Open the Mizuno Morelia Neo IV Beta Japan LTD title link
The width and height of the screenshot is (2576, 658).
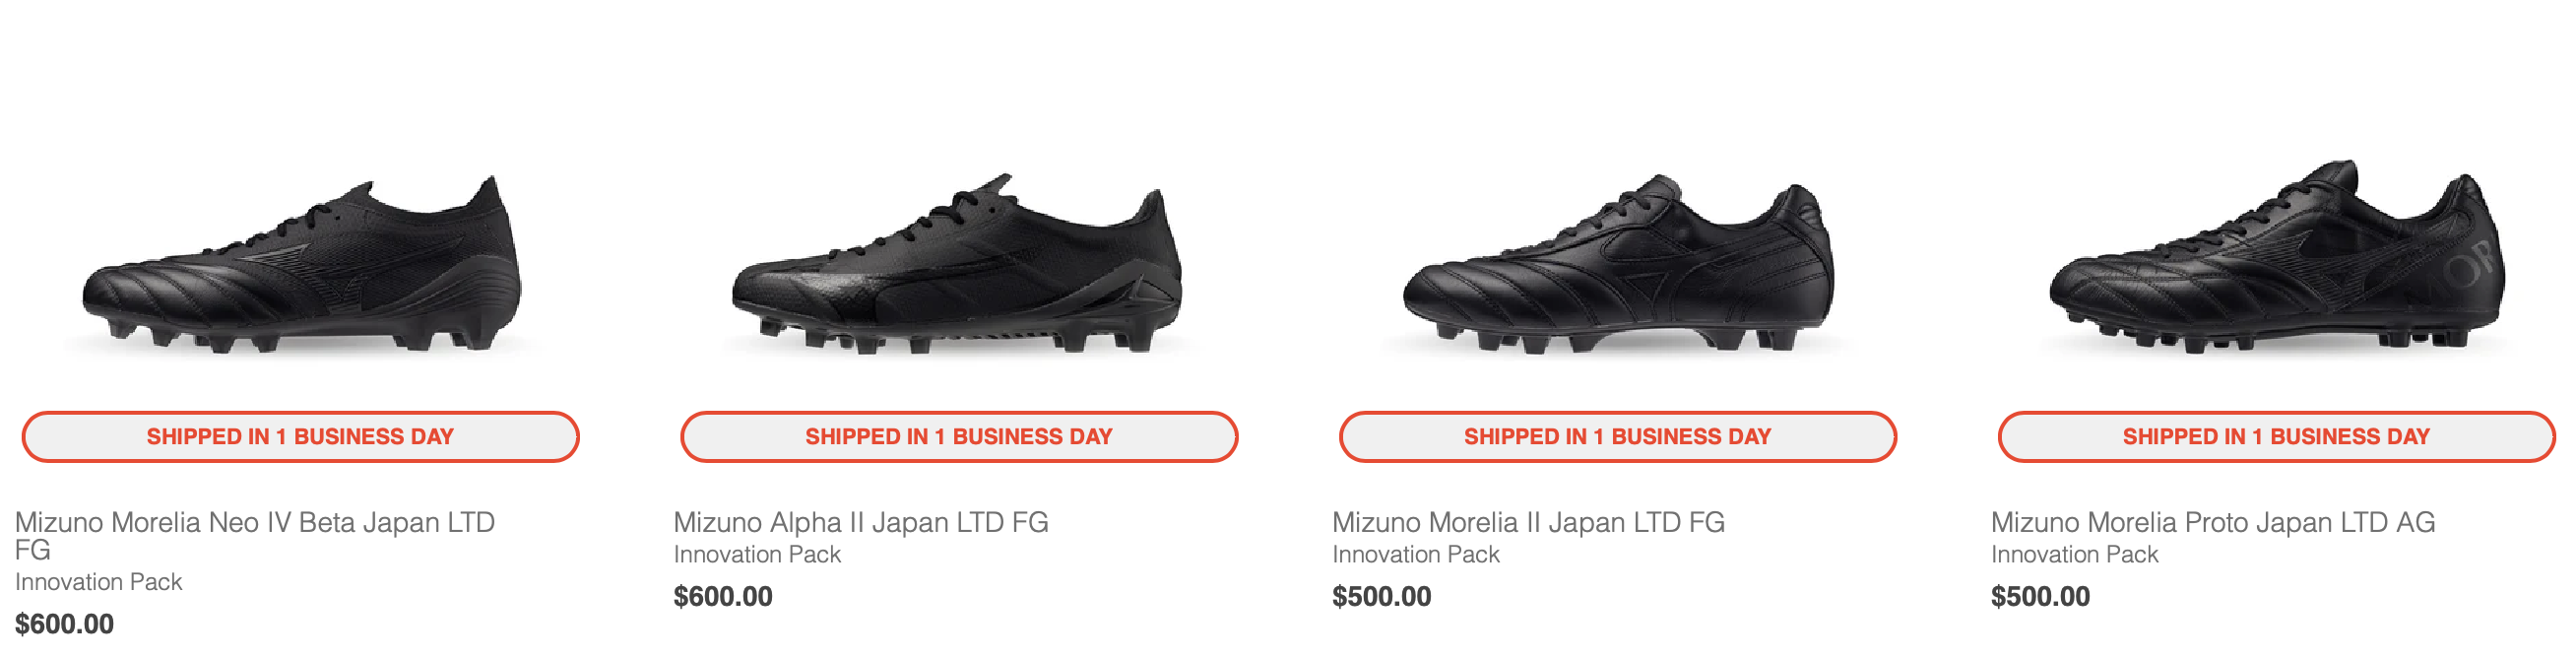coord(255,536)
